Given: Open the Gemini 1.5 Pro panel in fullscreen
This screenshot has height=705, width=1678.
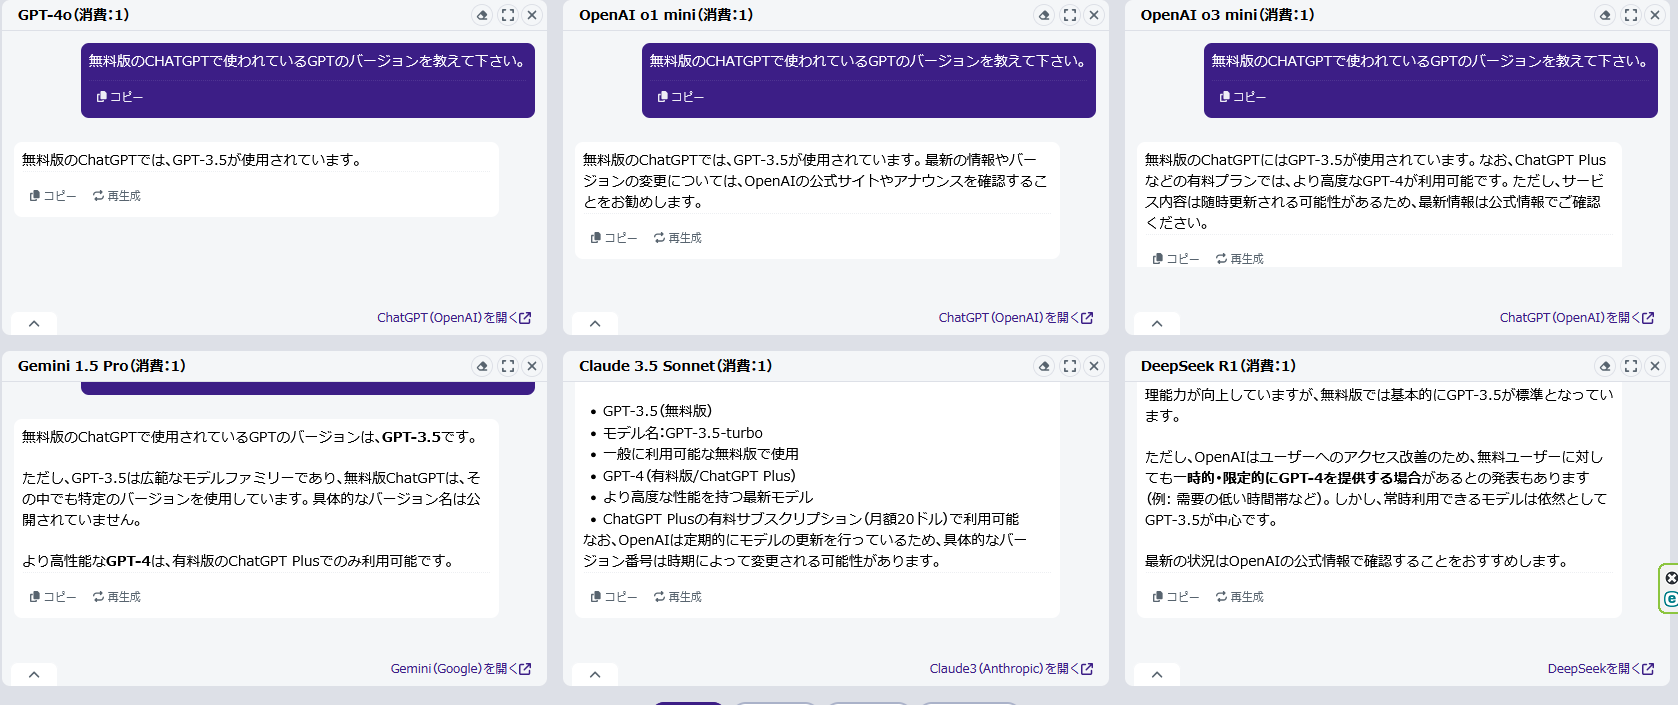Looking at the screenshot, I should tap(508, 366).
